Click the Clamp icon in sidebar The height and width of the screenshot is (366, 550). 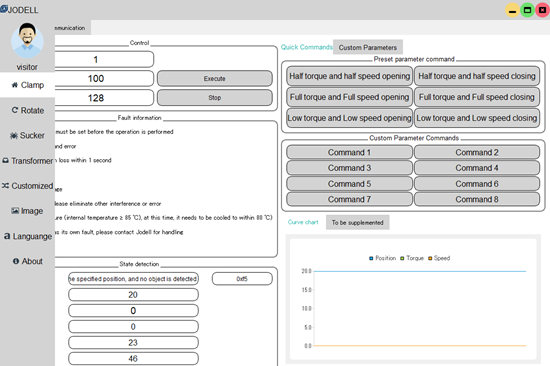click(15, 85)
